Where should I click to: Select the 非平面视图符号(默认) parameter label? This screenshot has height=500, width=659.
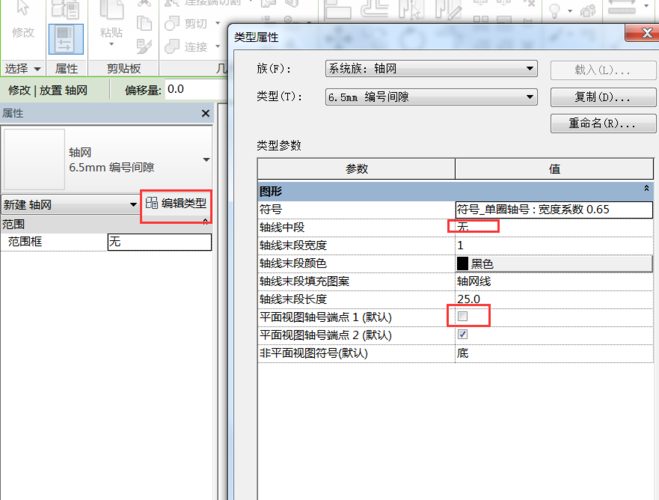(x=314, y=353)
